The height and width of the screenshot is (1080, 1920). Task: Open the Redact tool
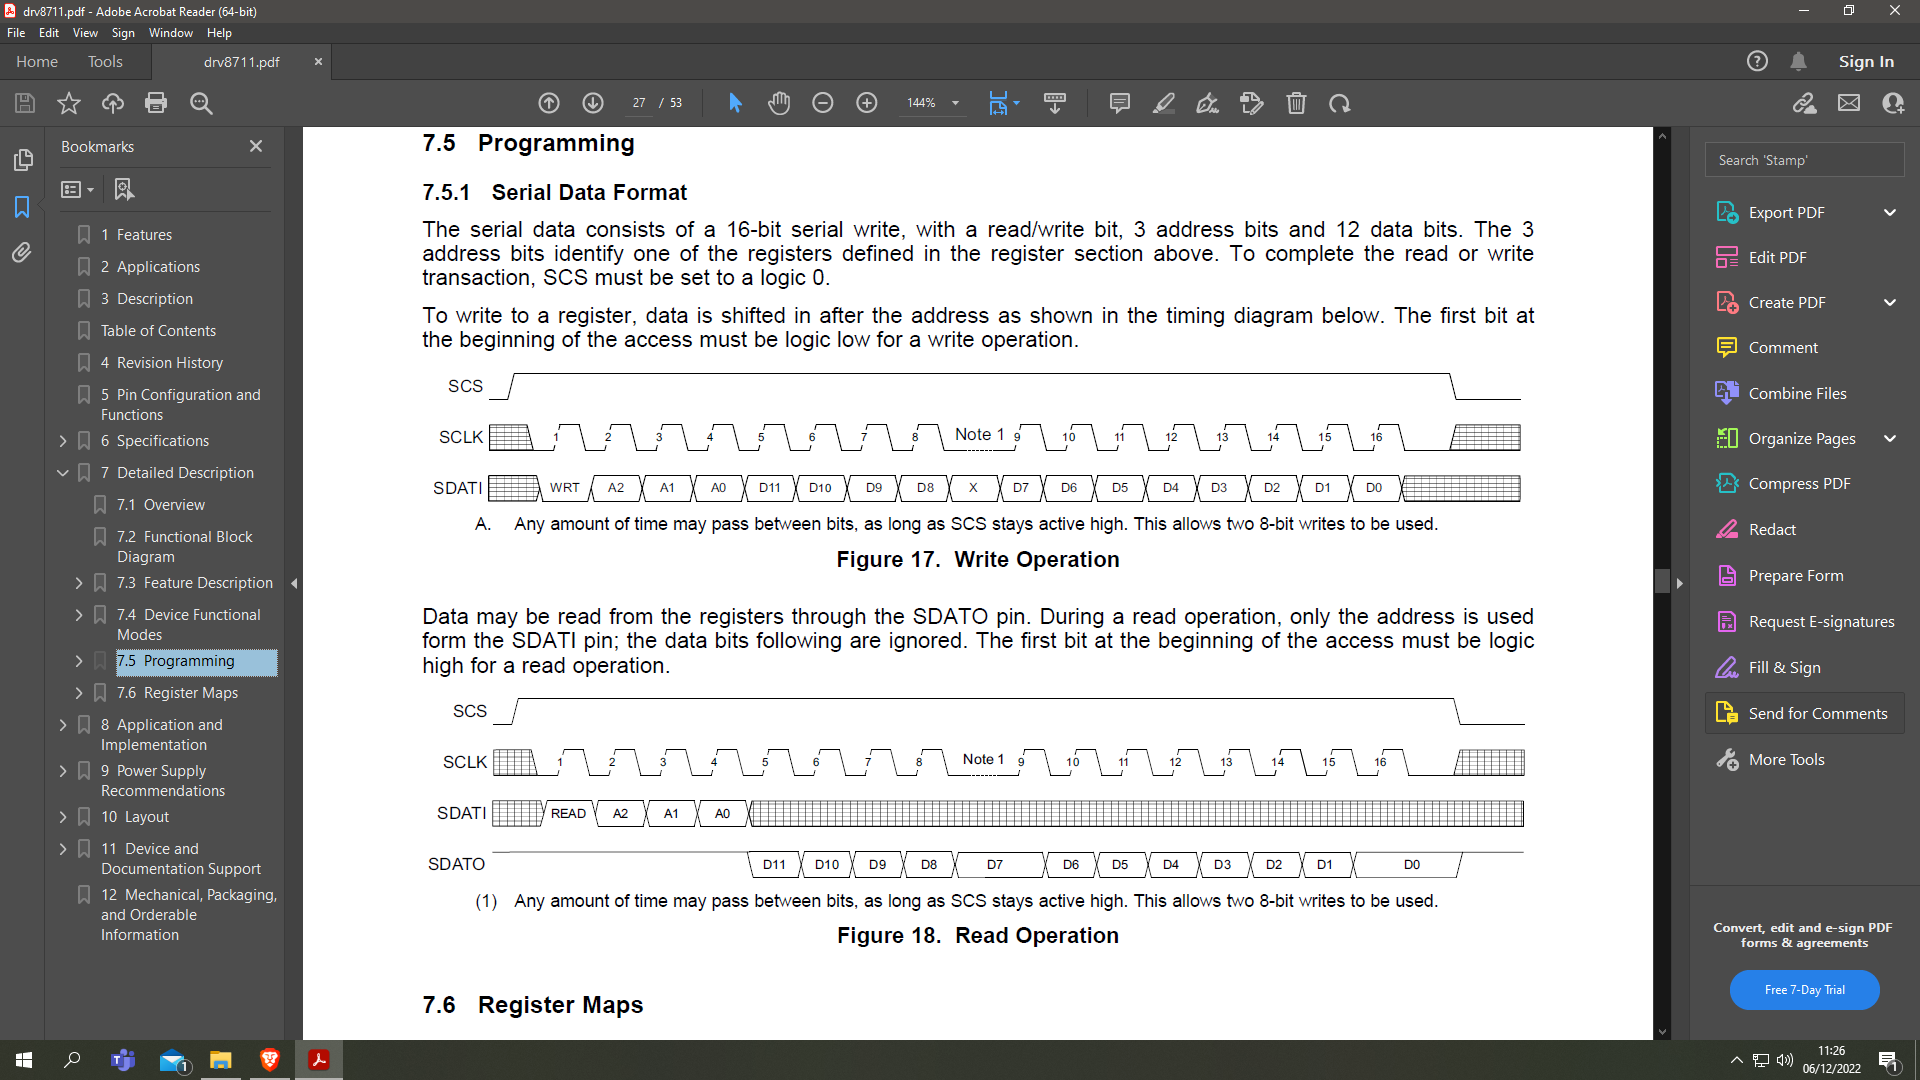click(1772, 530)
